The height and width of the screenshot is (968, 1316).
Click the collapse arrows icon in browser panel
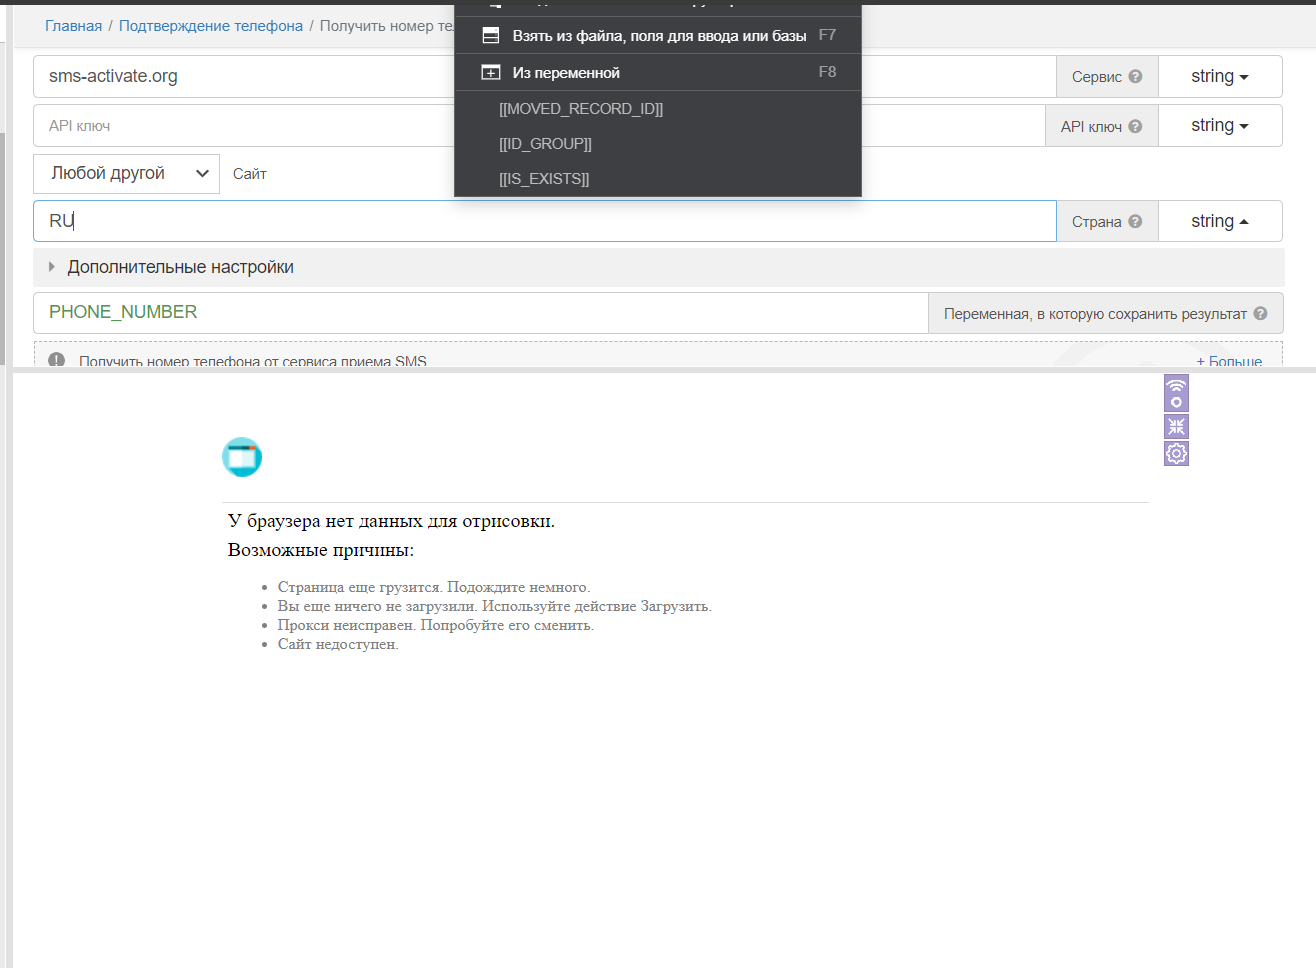pos(1176,427)
